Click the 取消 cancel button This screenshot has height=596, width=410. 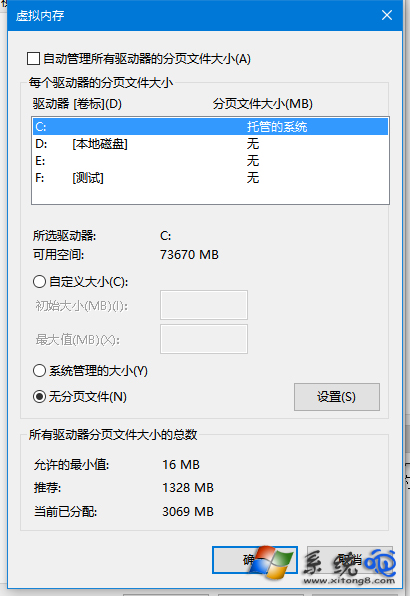click(350, 560)
